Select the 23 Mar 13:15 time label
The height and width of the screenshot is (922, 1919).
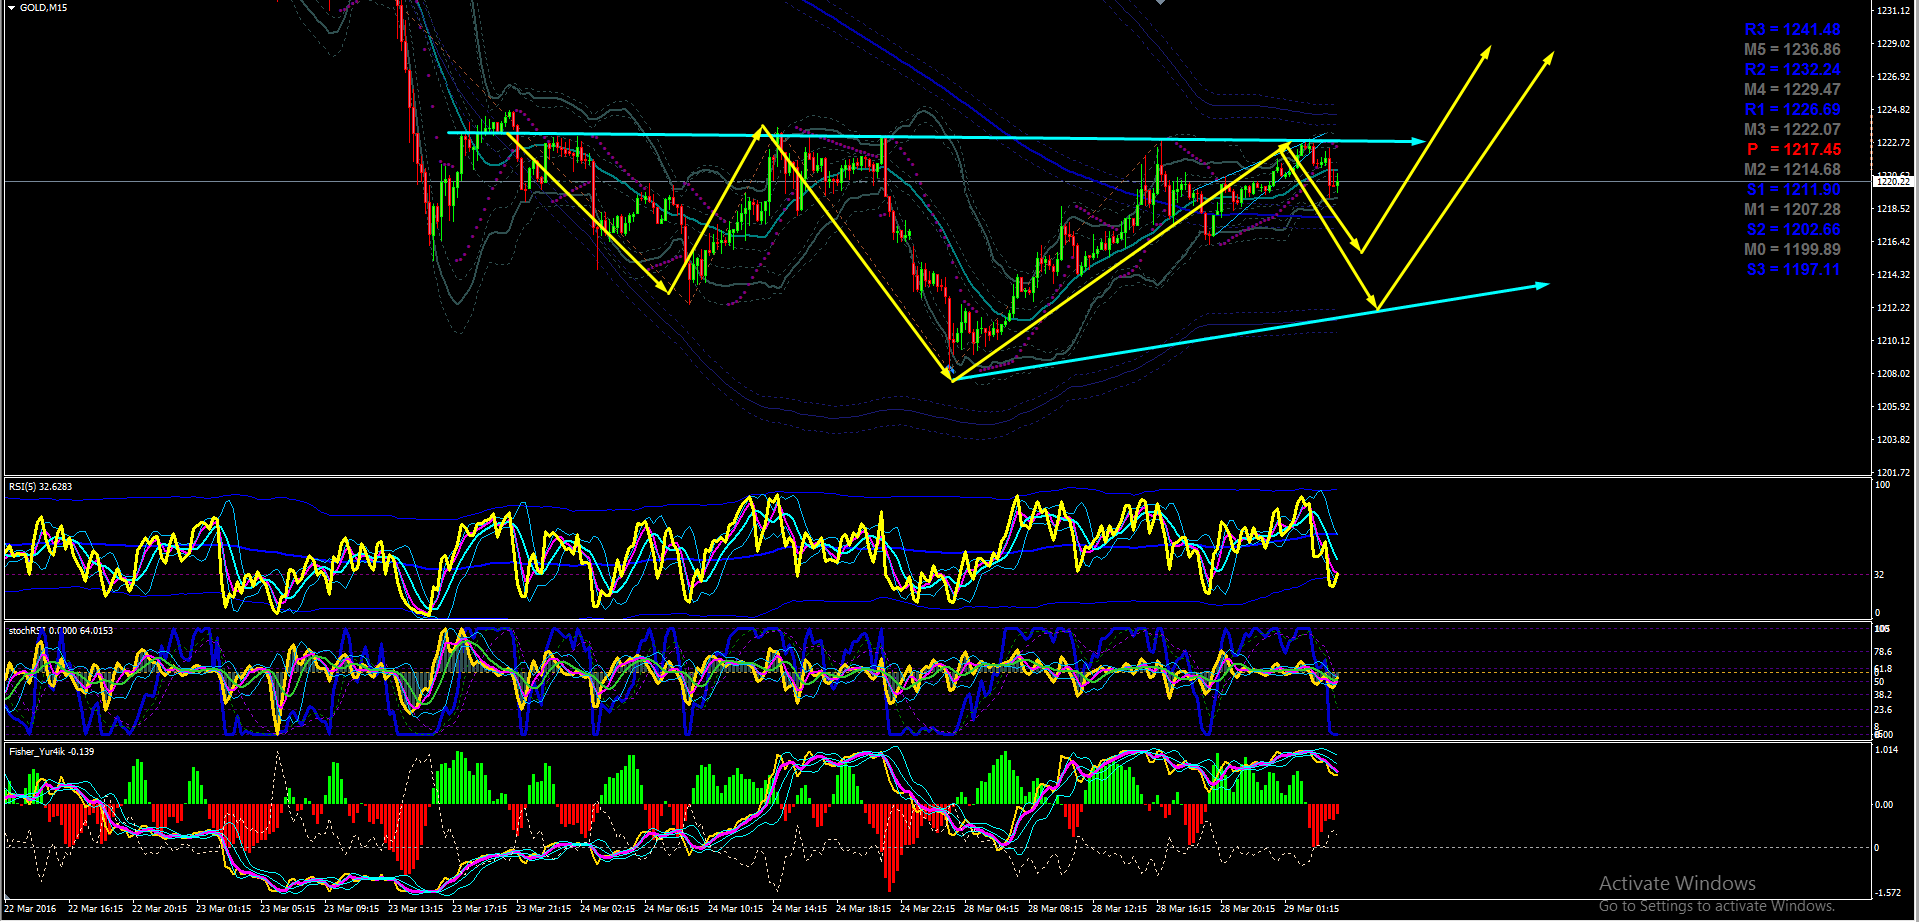[x=415, y=909]
